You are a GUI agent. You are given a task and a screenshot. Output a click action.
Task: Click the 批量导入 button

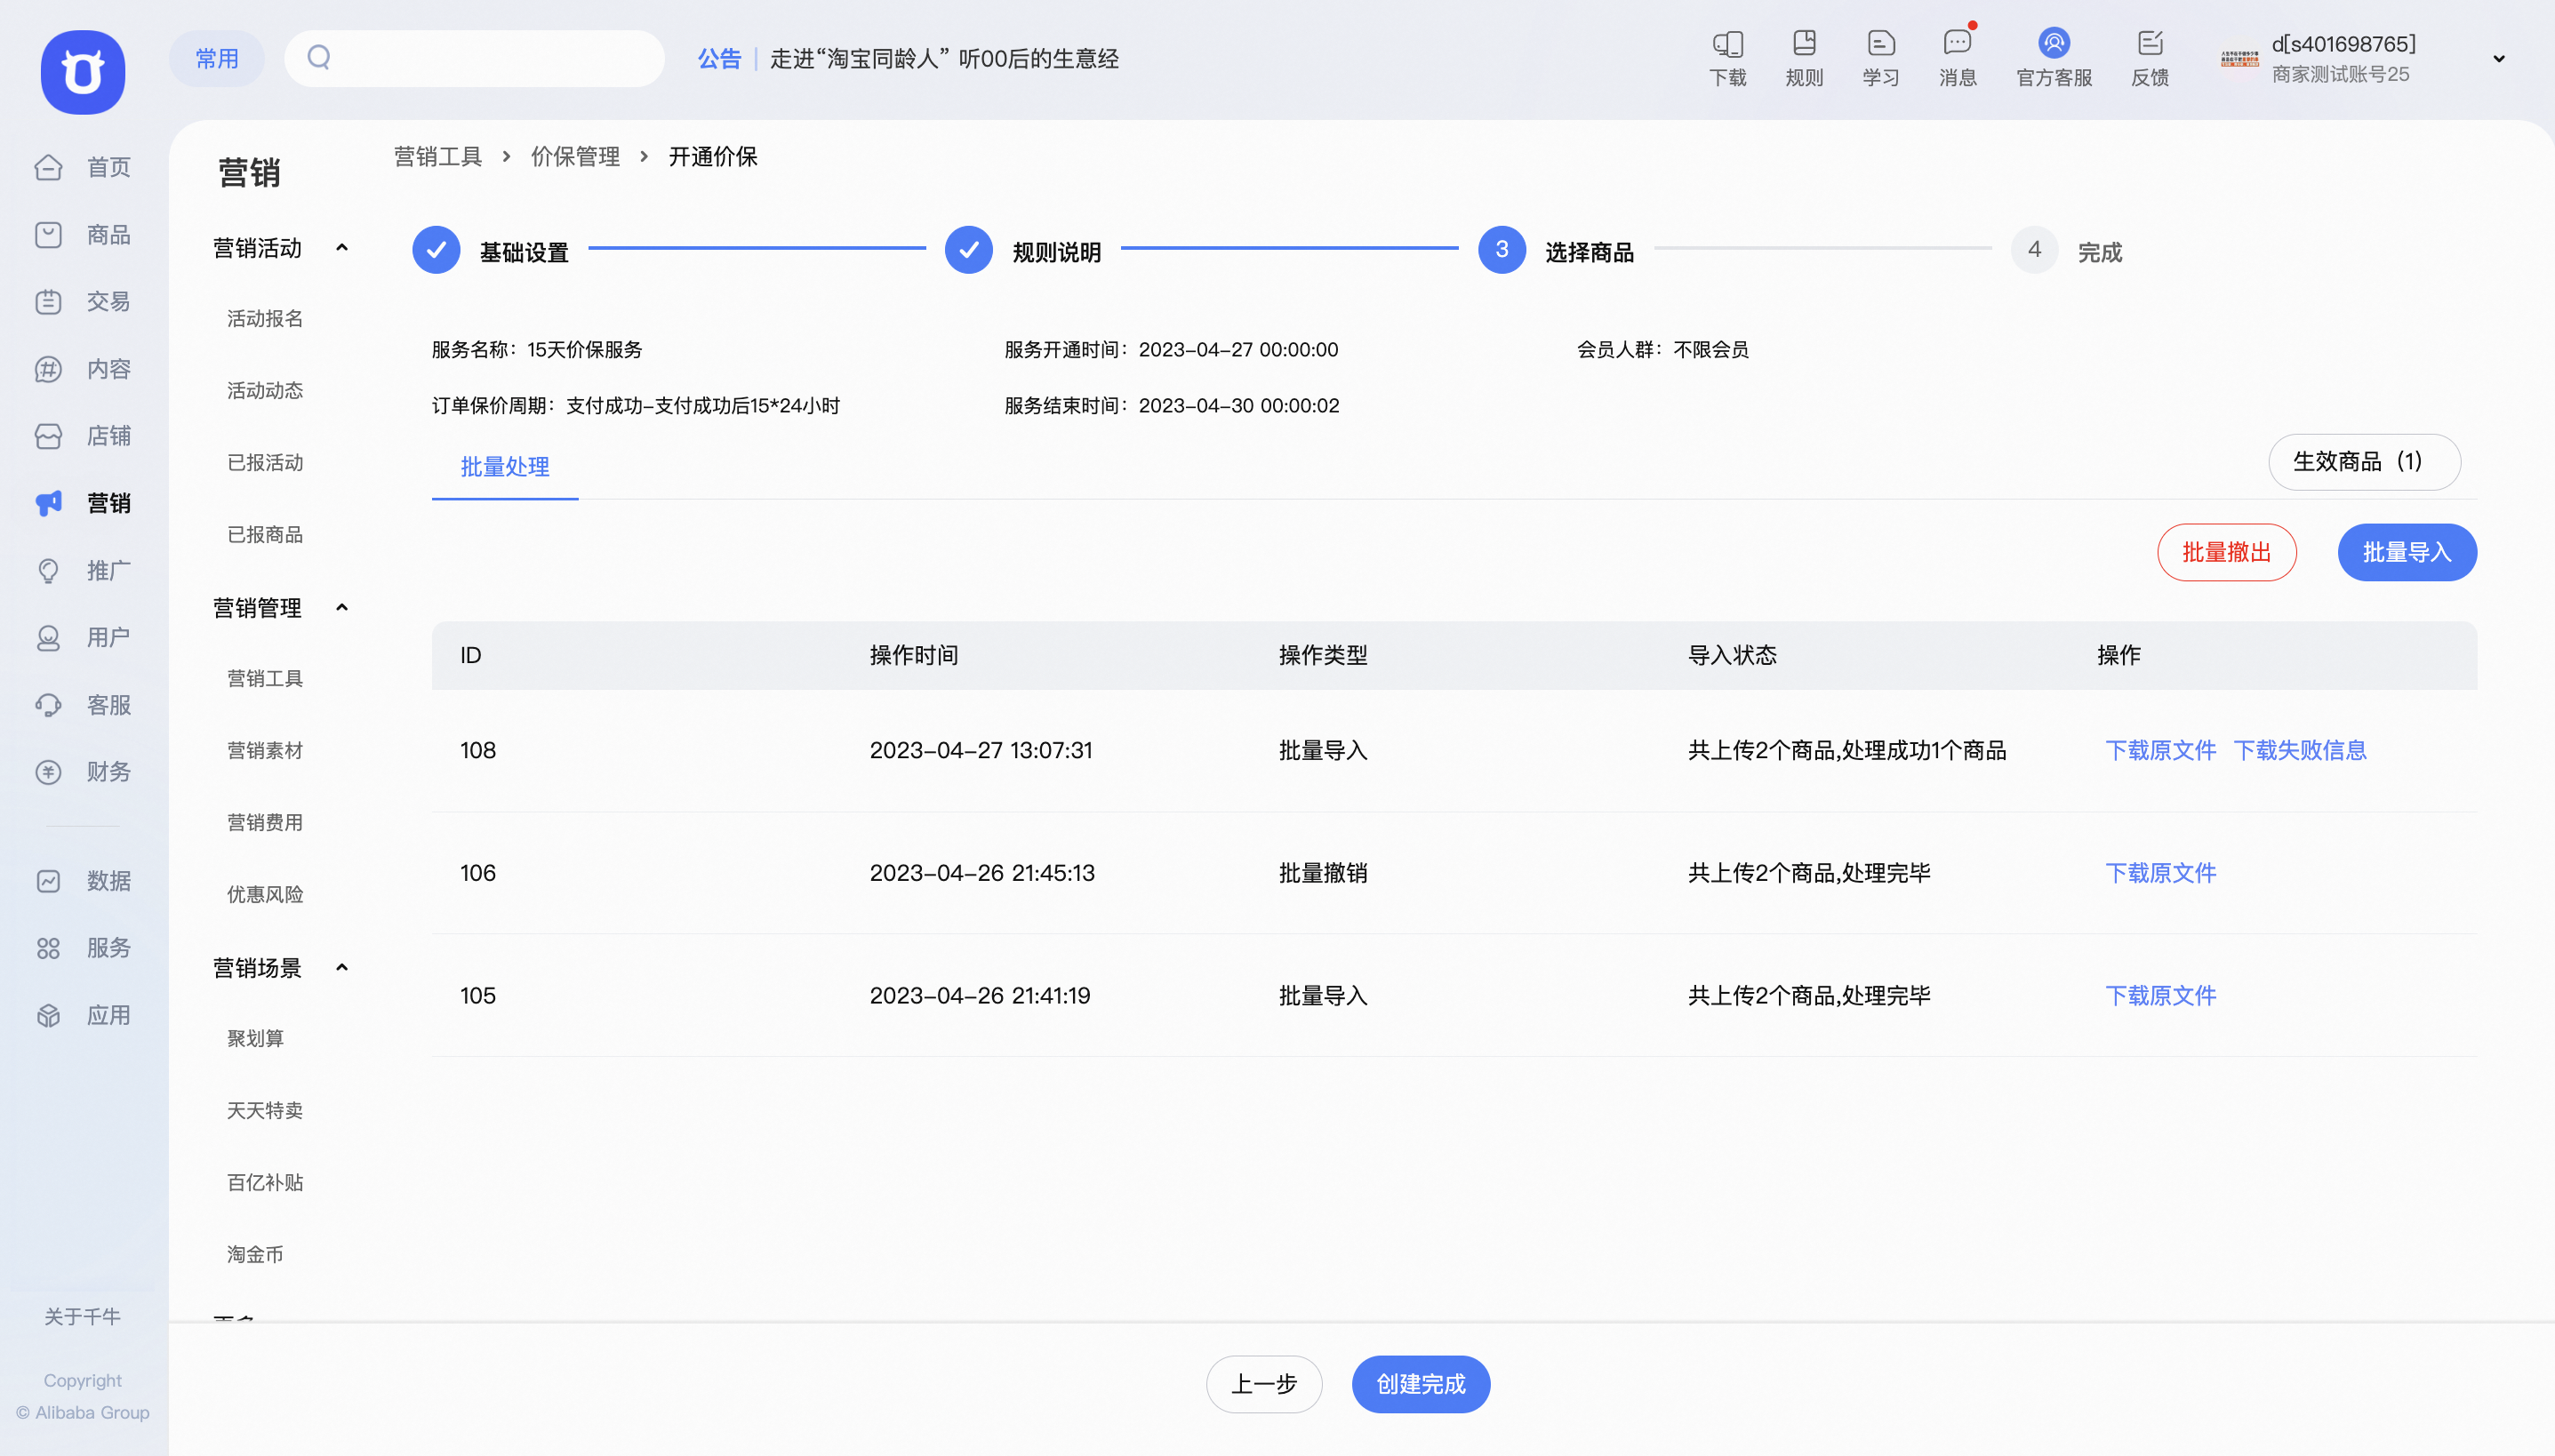point(2407,553)
